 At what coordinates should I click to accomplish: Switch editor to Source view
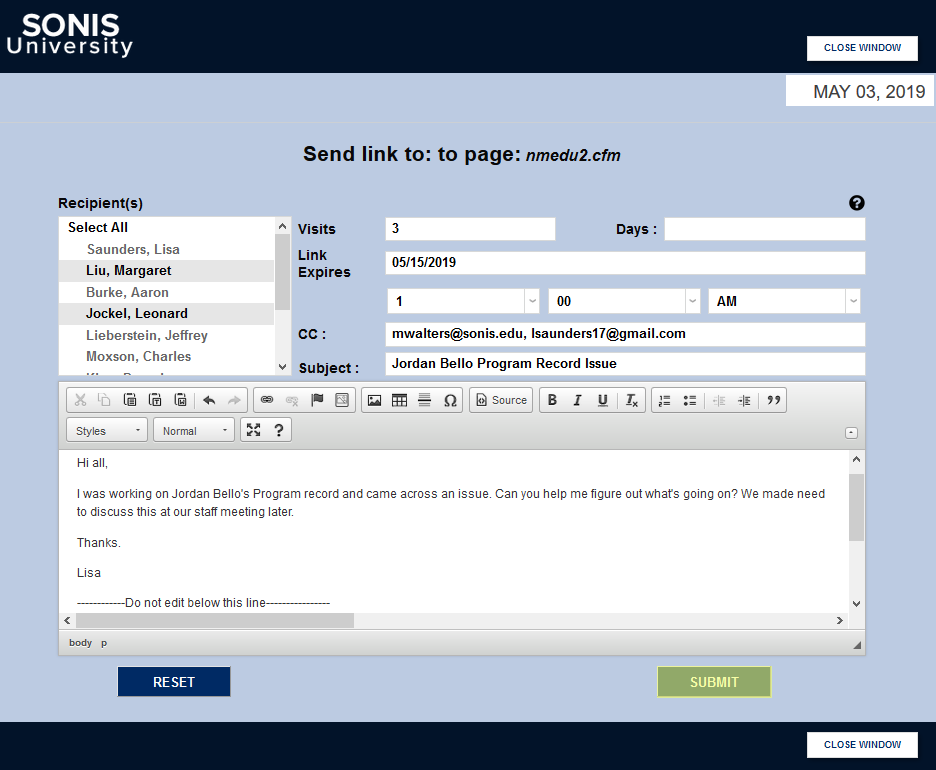click(x=501, y=400)
